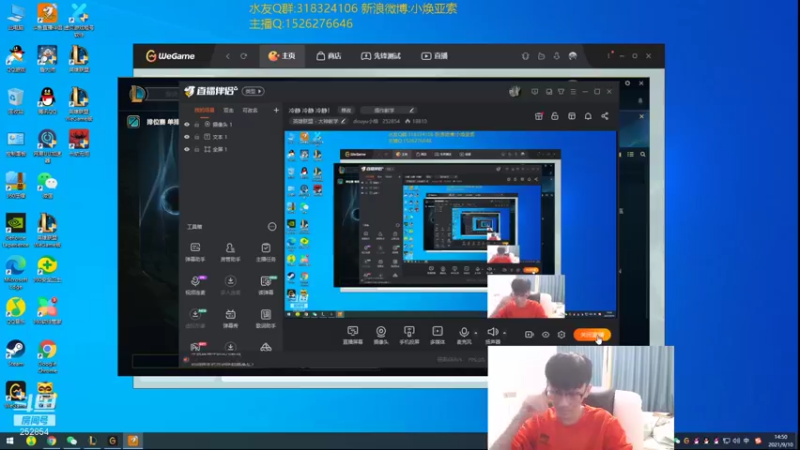
Task: Open the WeChat desktop shortcut
Action: 47,185
